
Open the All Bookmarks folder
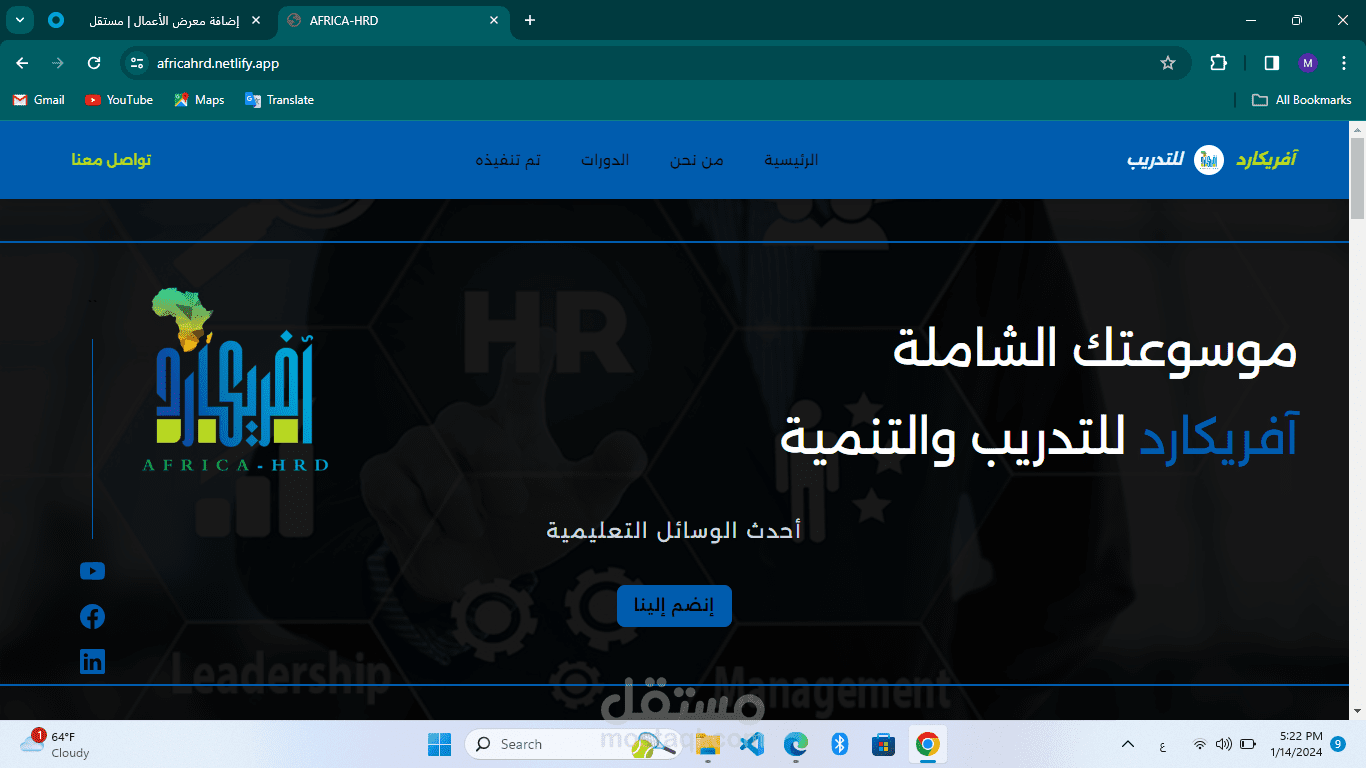pos(1302,100)
